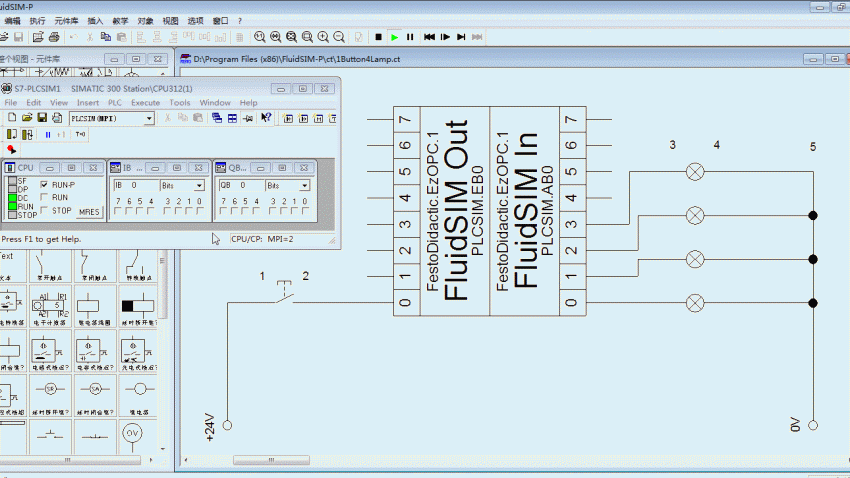The width and height of the screenshot is (850, 478).
Task: Click the print icon in FluidSIM toolbar
Action: pyautogui.click(x=54, y=37)
